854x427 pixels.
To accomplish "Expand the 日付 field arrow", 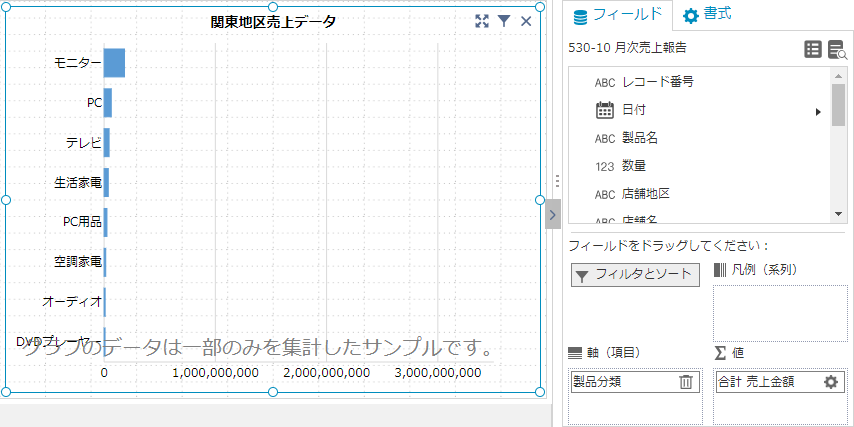I will tap(818, 112).
